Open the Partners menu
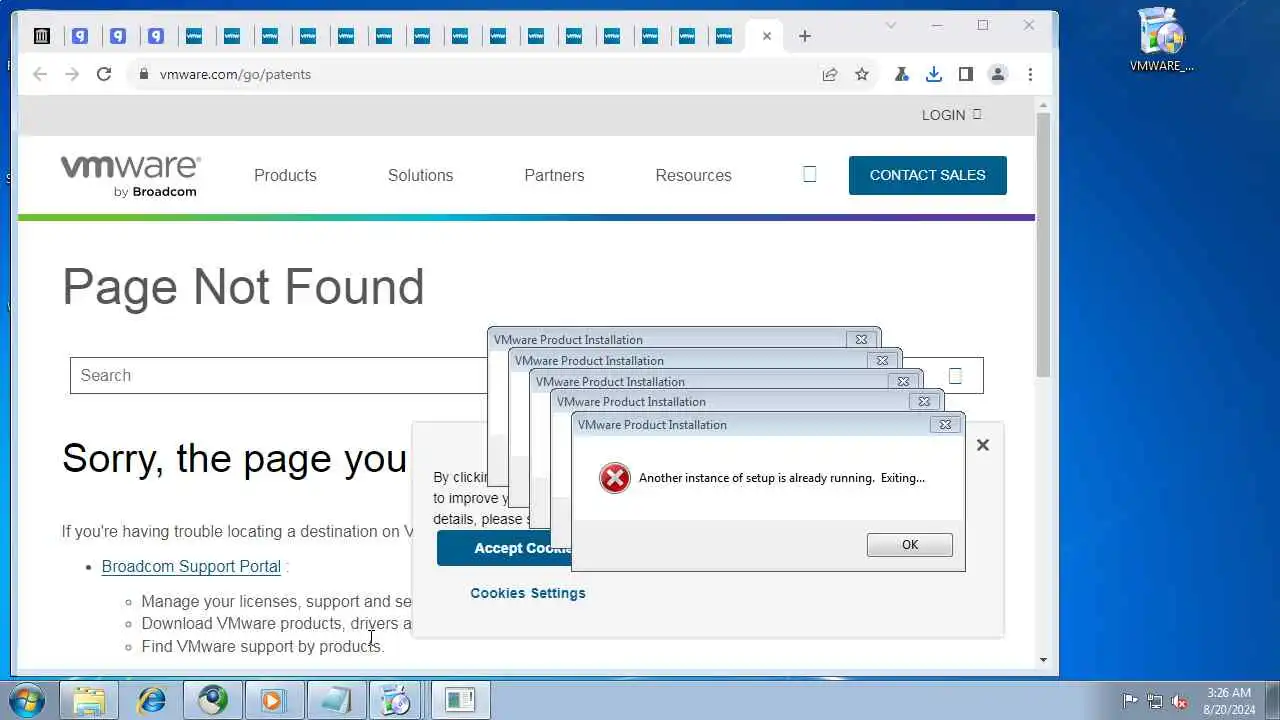 click(554, 175)
